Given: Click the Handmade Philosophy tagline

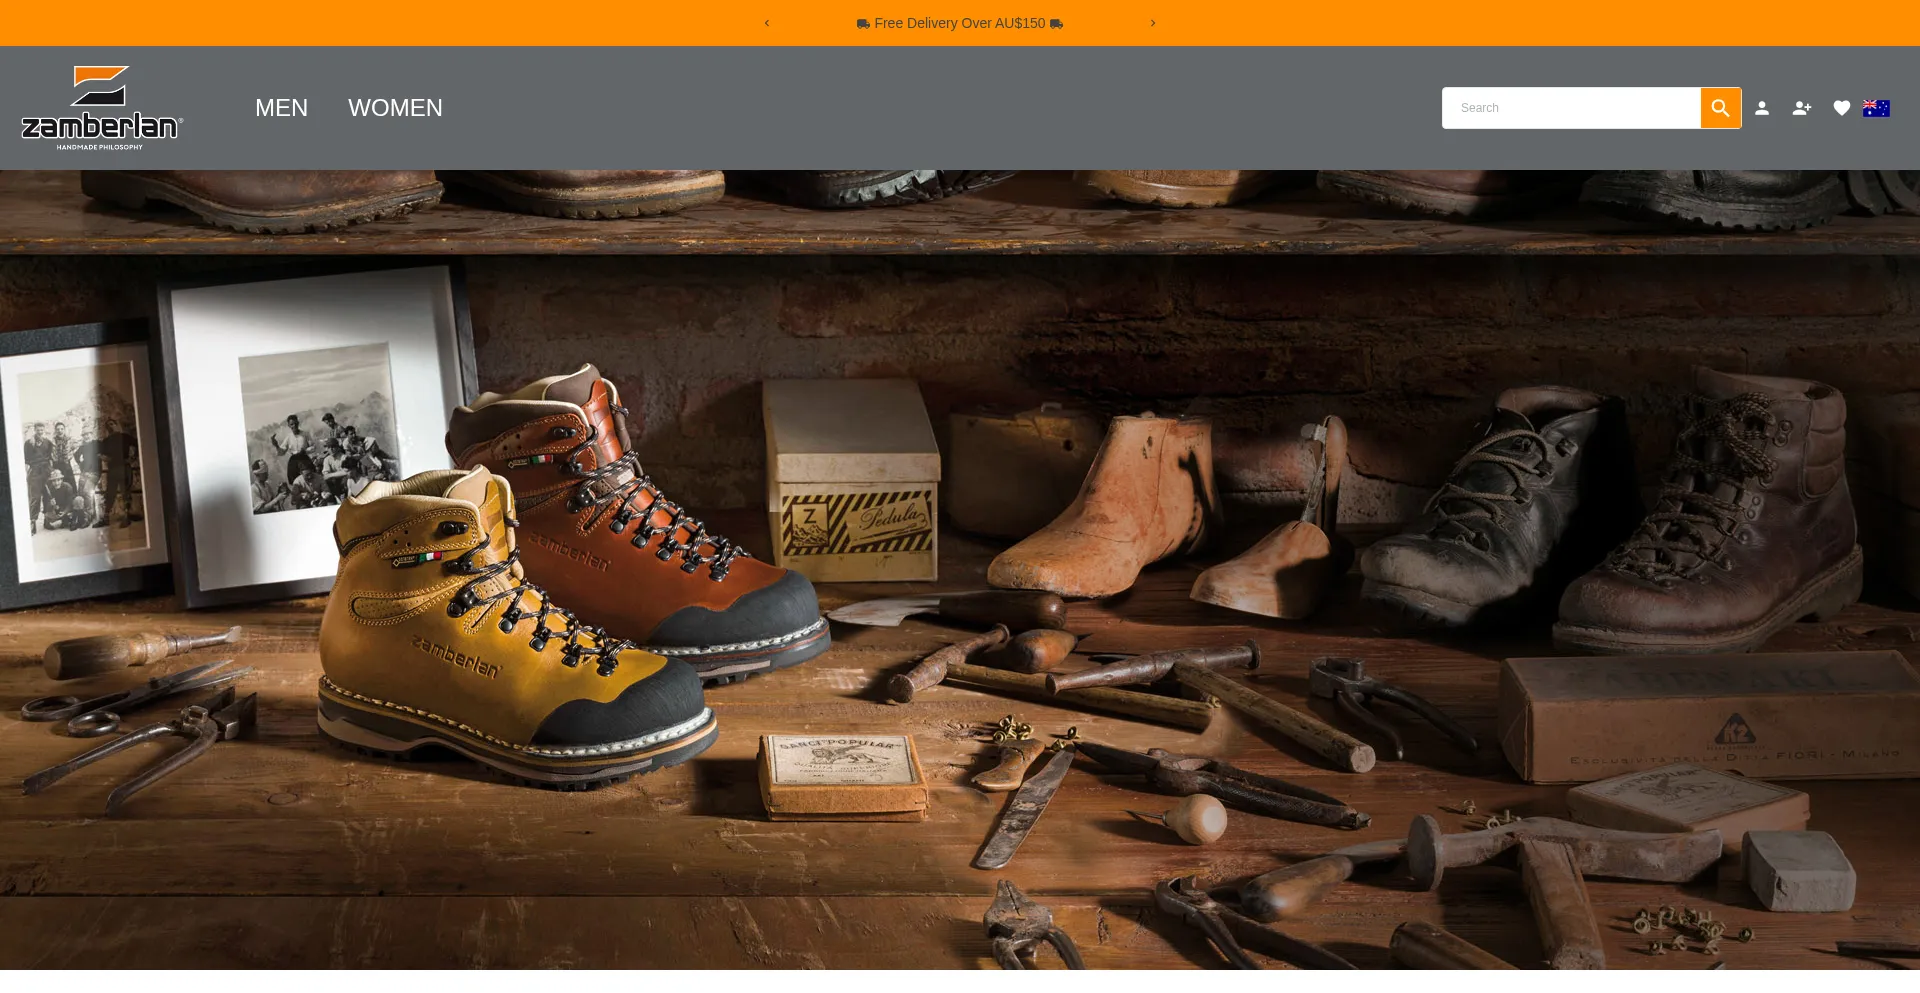Looking at the screenshot, I should [99, 146].
